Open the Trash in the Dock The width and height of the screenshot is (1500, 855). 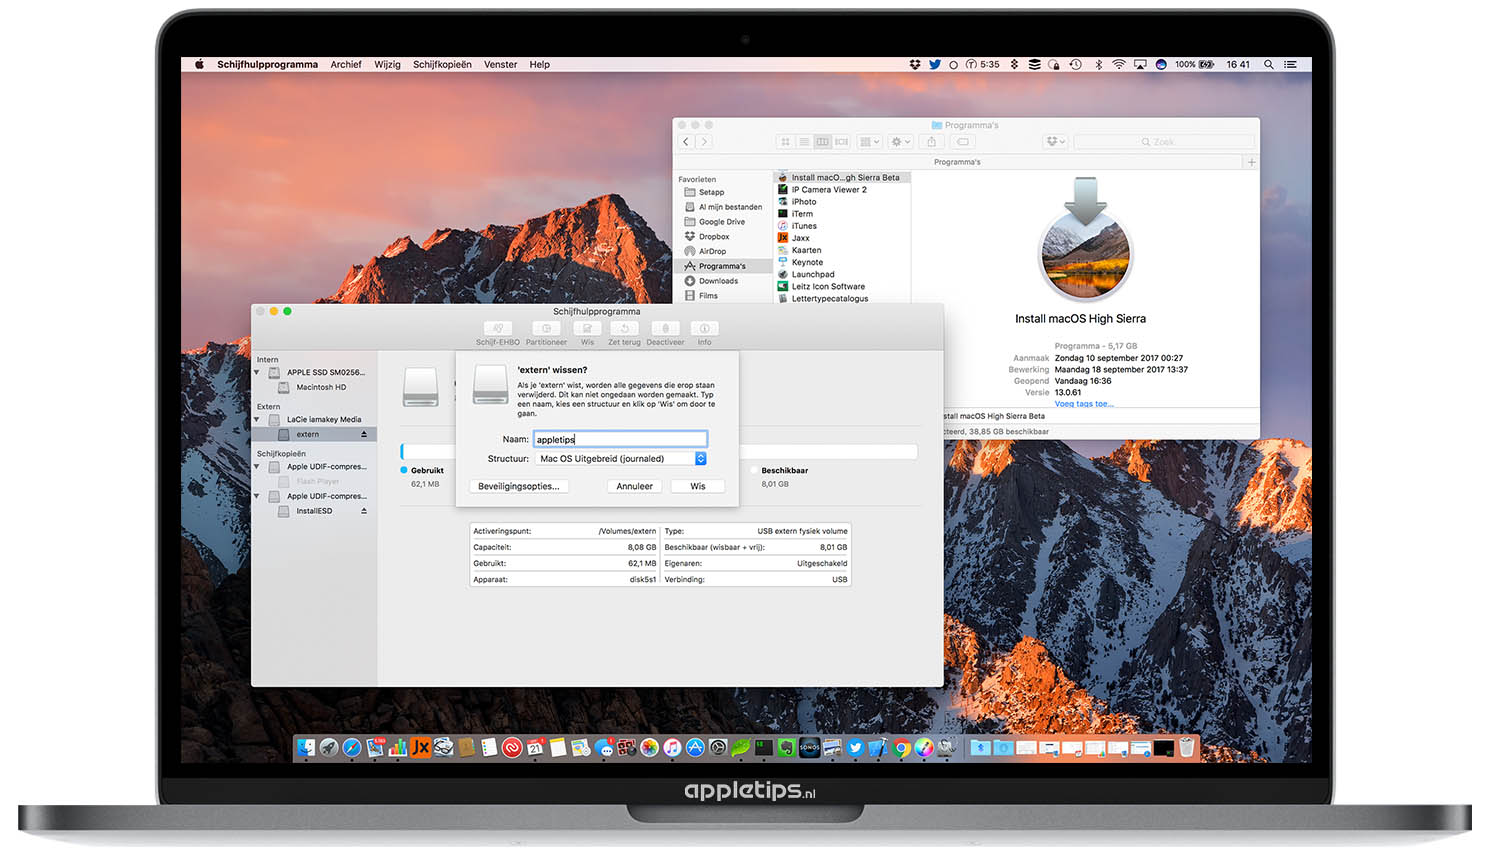tap(1187, 747)
